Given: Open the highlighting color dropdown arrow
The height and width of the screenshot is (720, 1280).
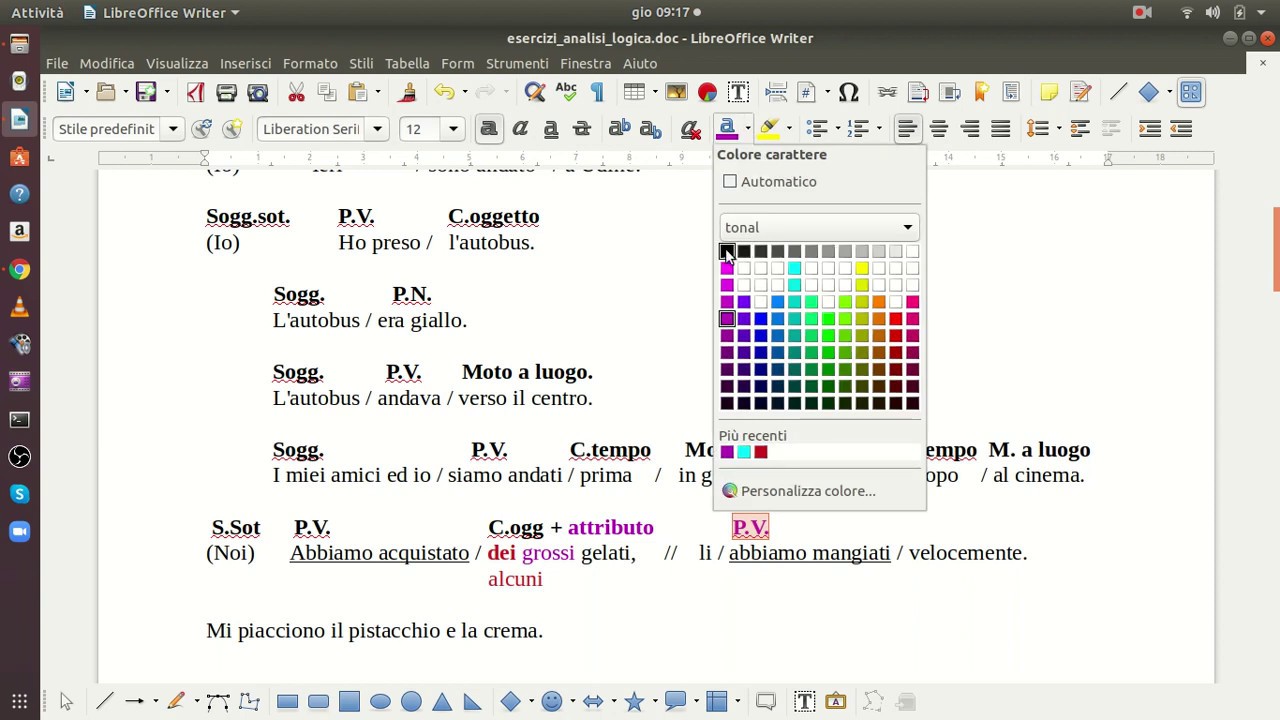Looking at the screenshot, I should 789,129.
